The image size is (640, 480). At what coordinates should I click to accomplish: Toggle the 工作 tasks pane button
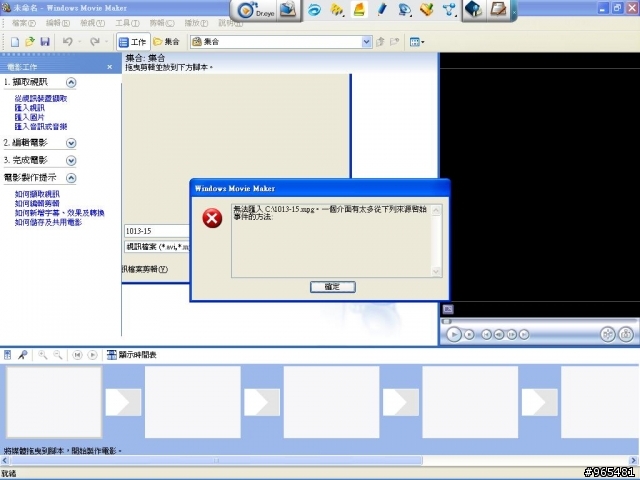click(x=133, y=42)
